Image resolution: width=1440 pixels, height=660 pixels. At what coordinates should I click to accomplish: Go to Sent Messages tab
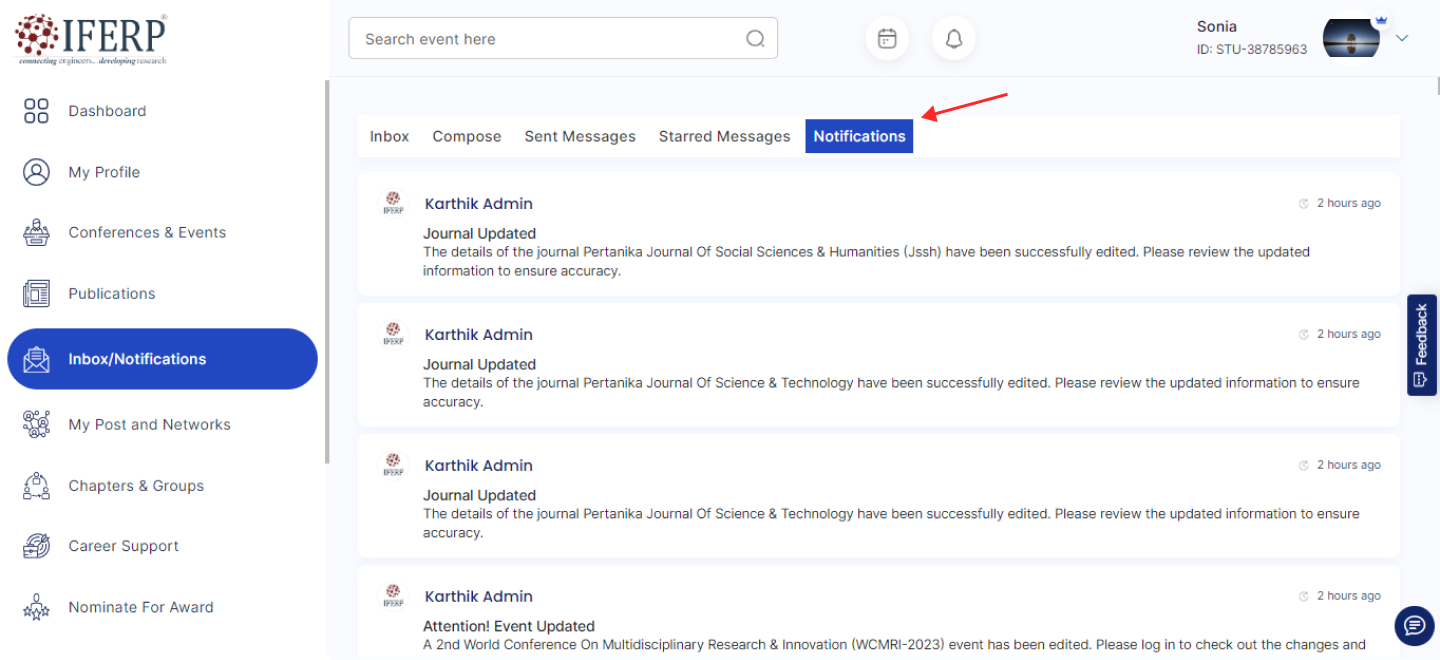pyautogui.click(x=580, y=136)
